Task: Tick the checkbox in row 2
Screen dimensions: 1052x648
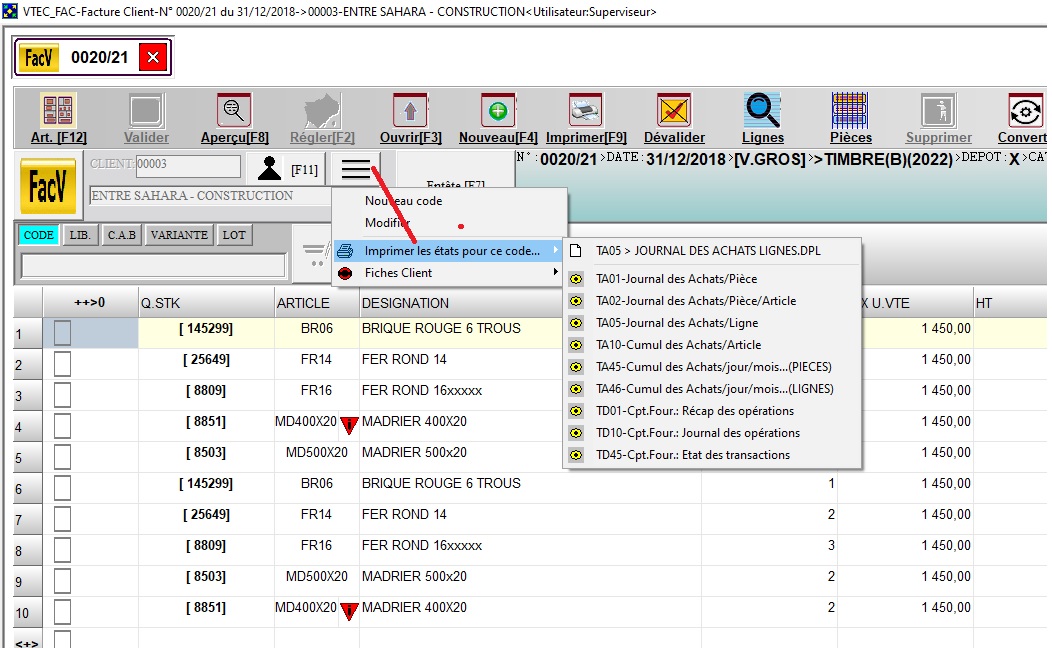Action: (x=62, y=364)
